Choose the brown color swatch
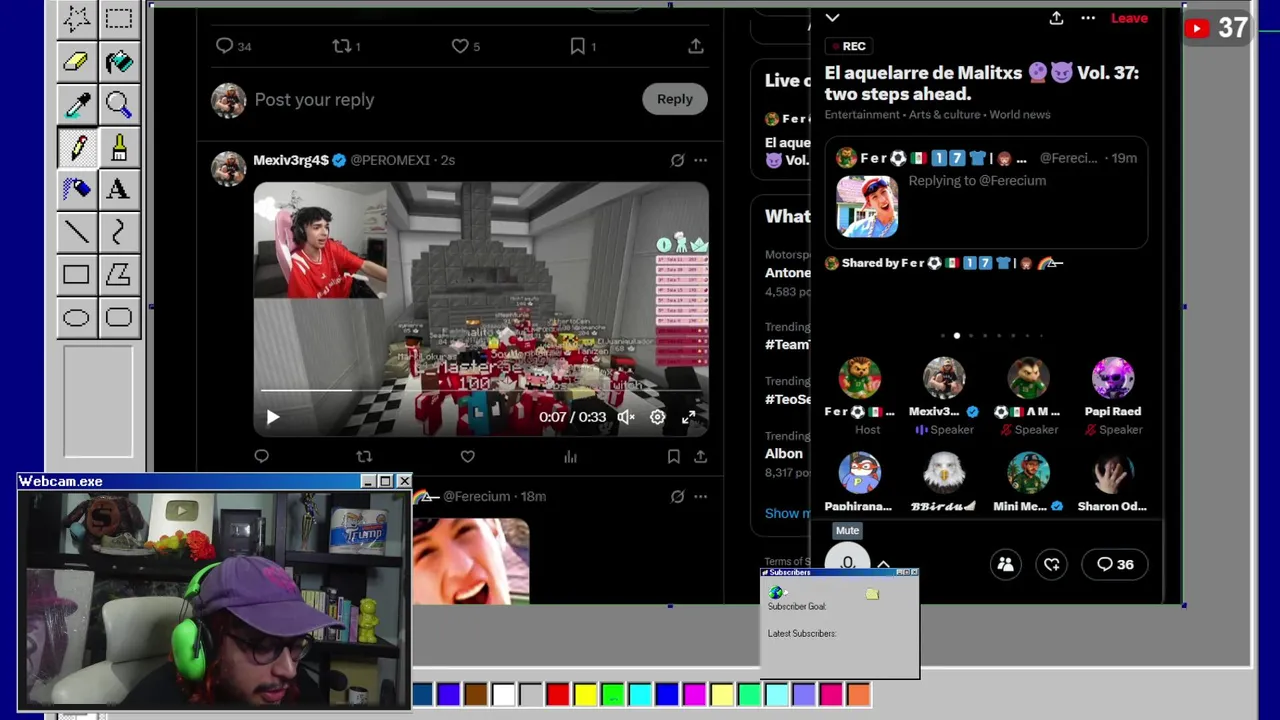The height and width of the screenshot is (720, 1280). pyautogui.click(x=476, y=694)
